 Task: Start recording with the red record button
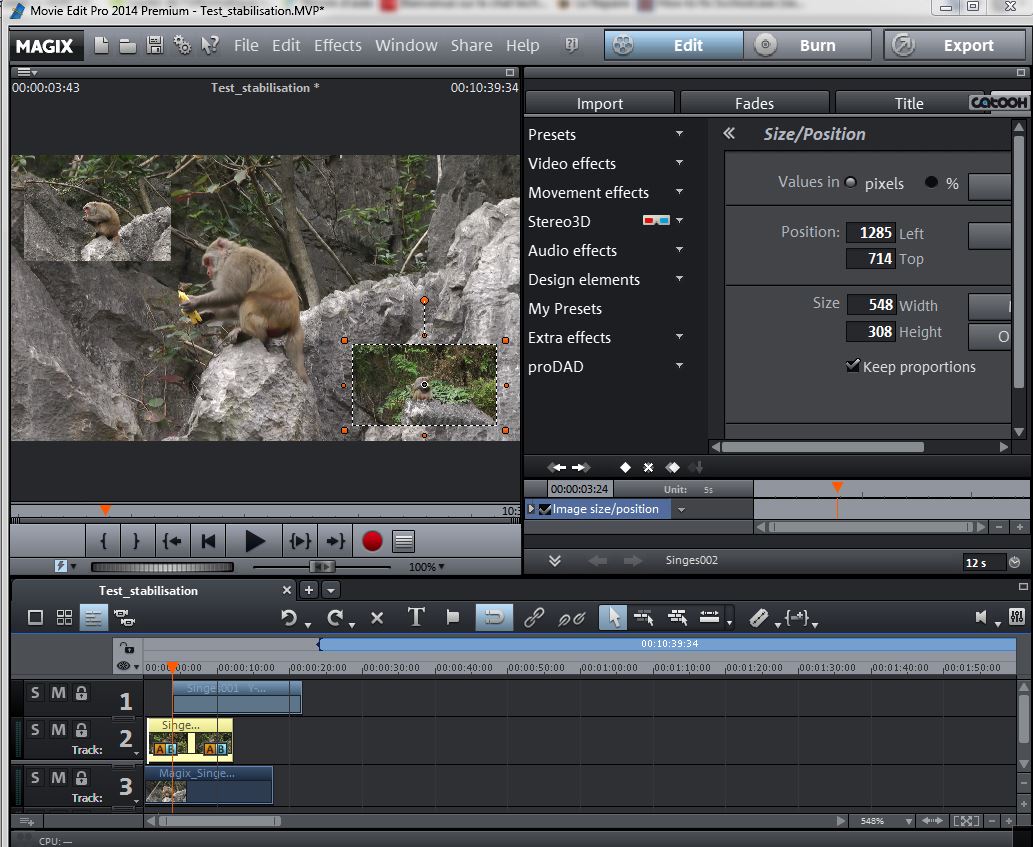(372, 541)
